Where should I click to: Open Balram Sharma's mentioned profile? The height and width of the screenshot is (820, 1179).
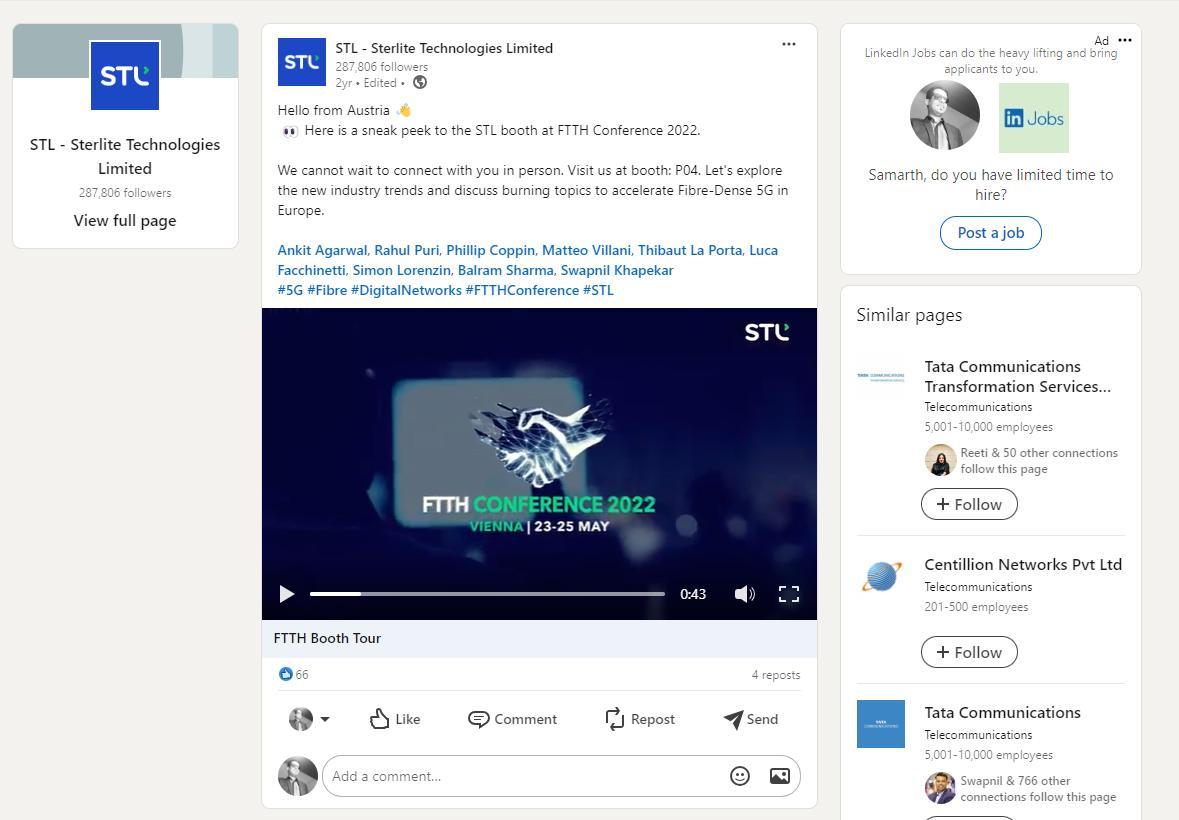click(505, 270)
